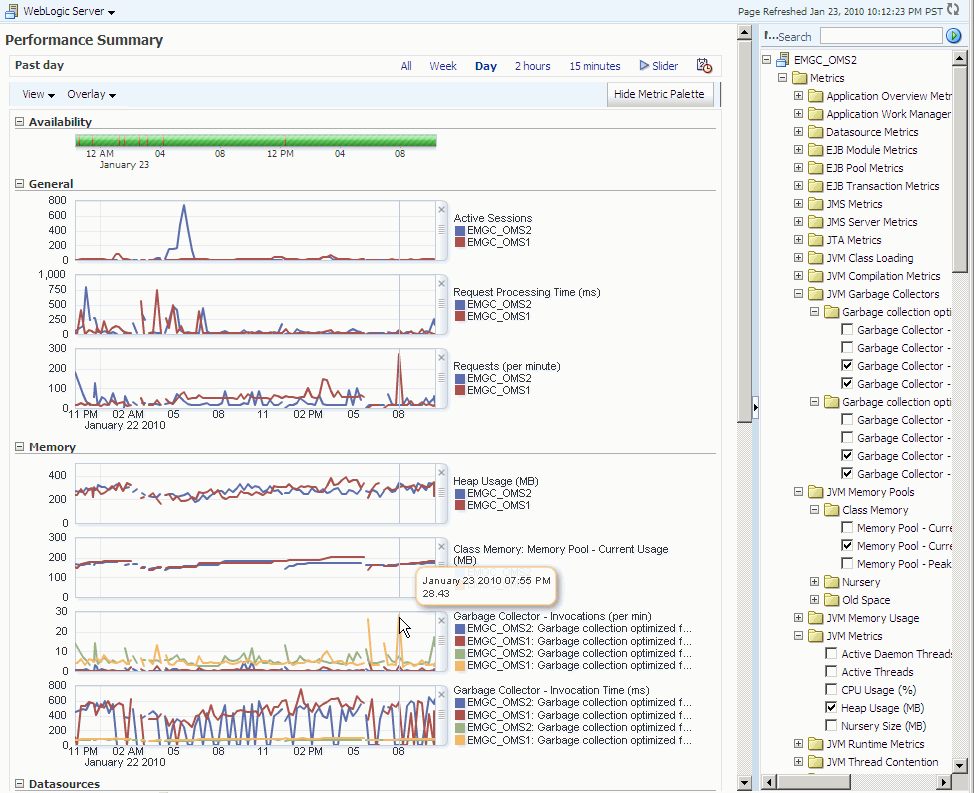This screenshot has width=974, height=793.
Task: Collapse the Availability section
Action: (19, 122)
